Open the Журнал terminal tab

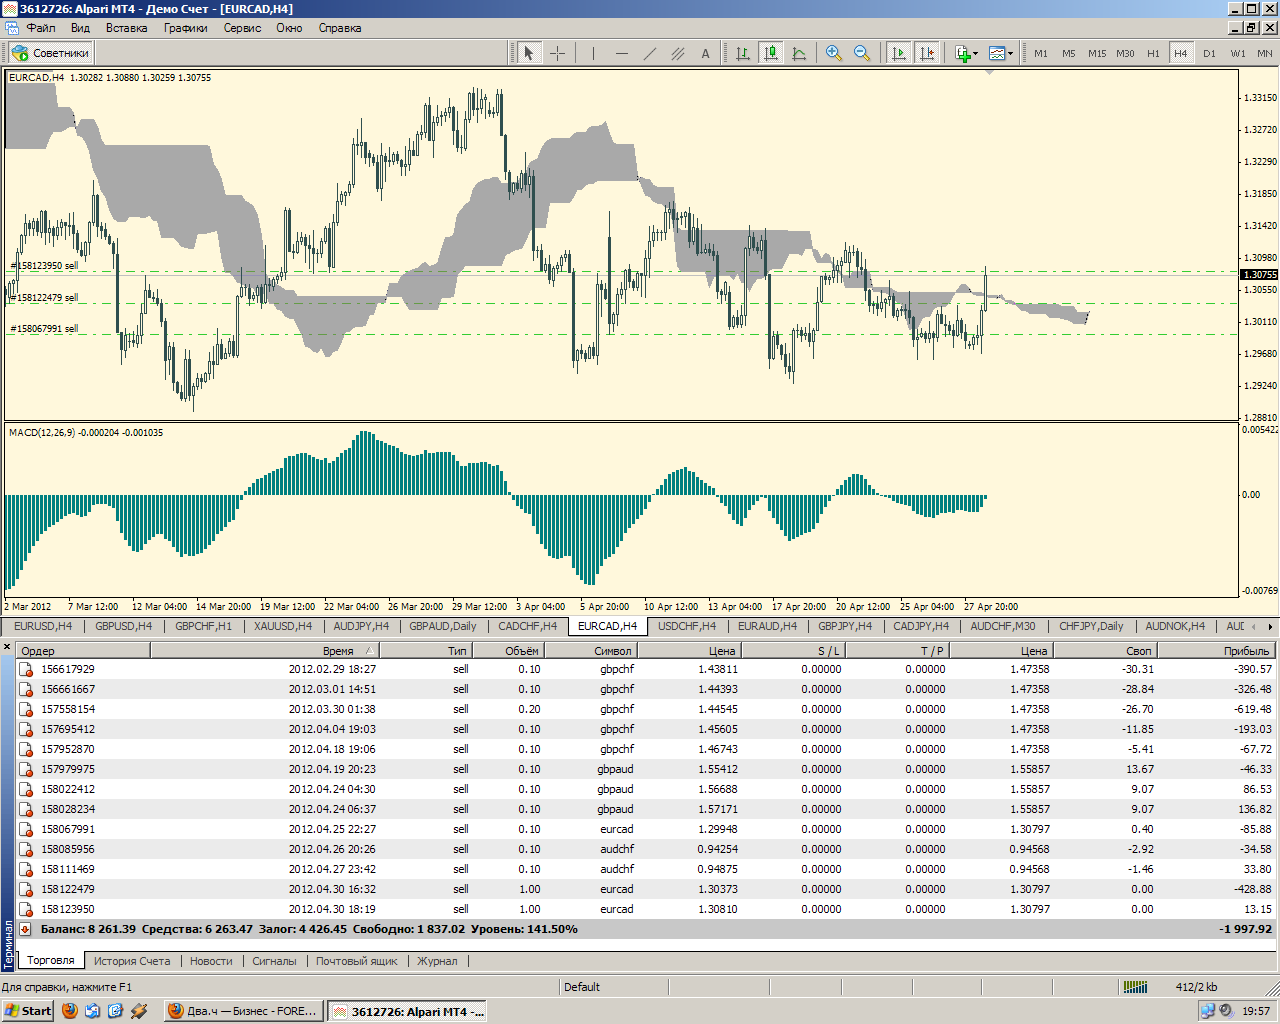pyautogui.click(x=437, y=961)
